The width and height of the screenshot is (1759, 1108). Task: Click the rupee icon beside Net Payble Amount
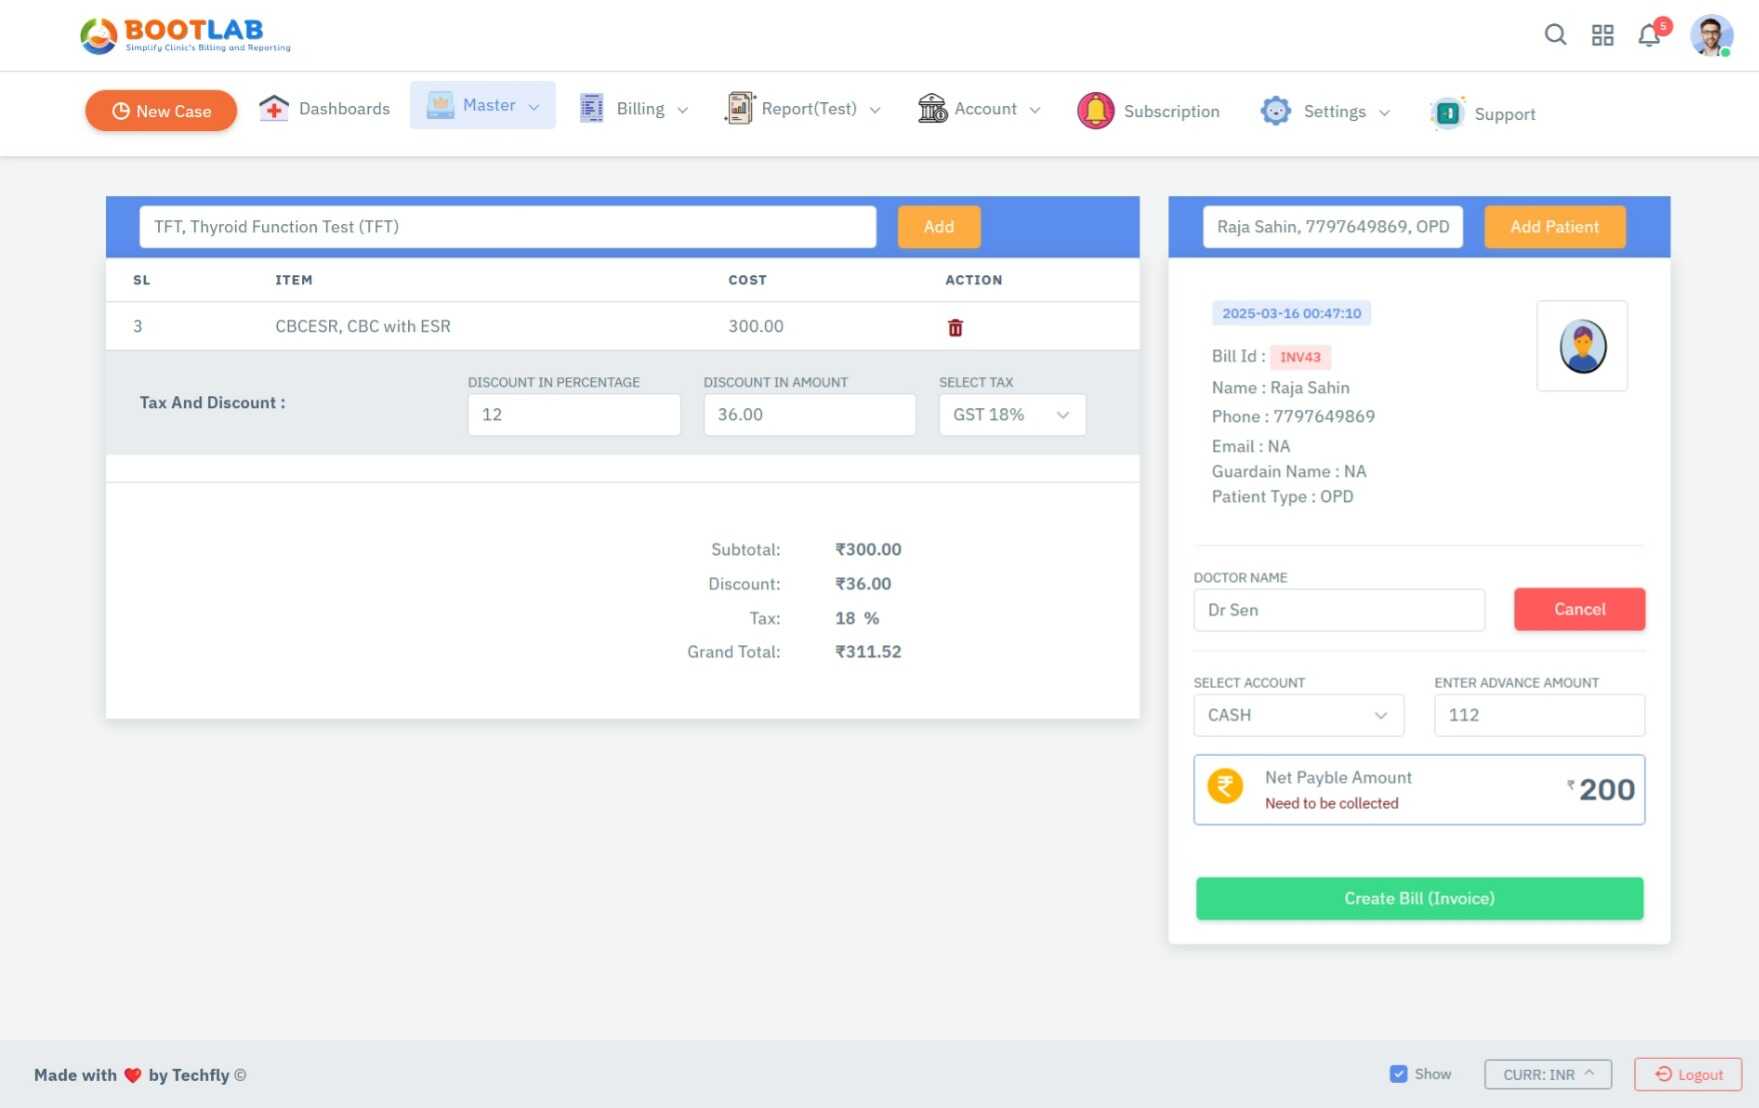pos(1225,786)
